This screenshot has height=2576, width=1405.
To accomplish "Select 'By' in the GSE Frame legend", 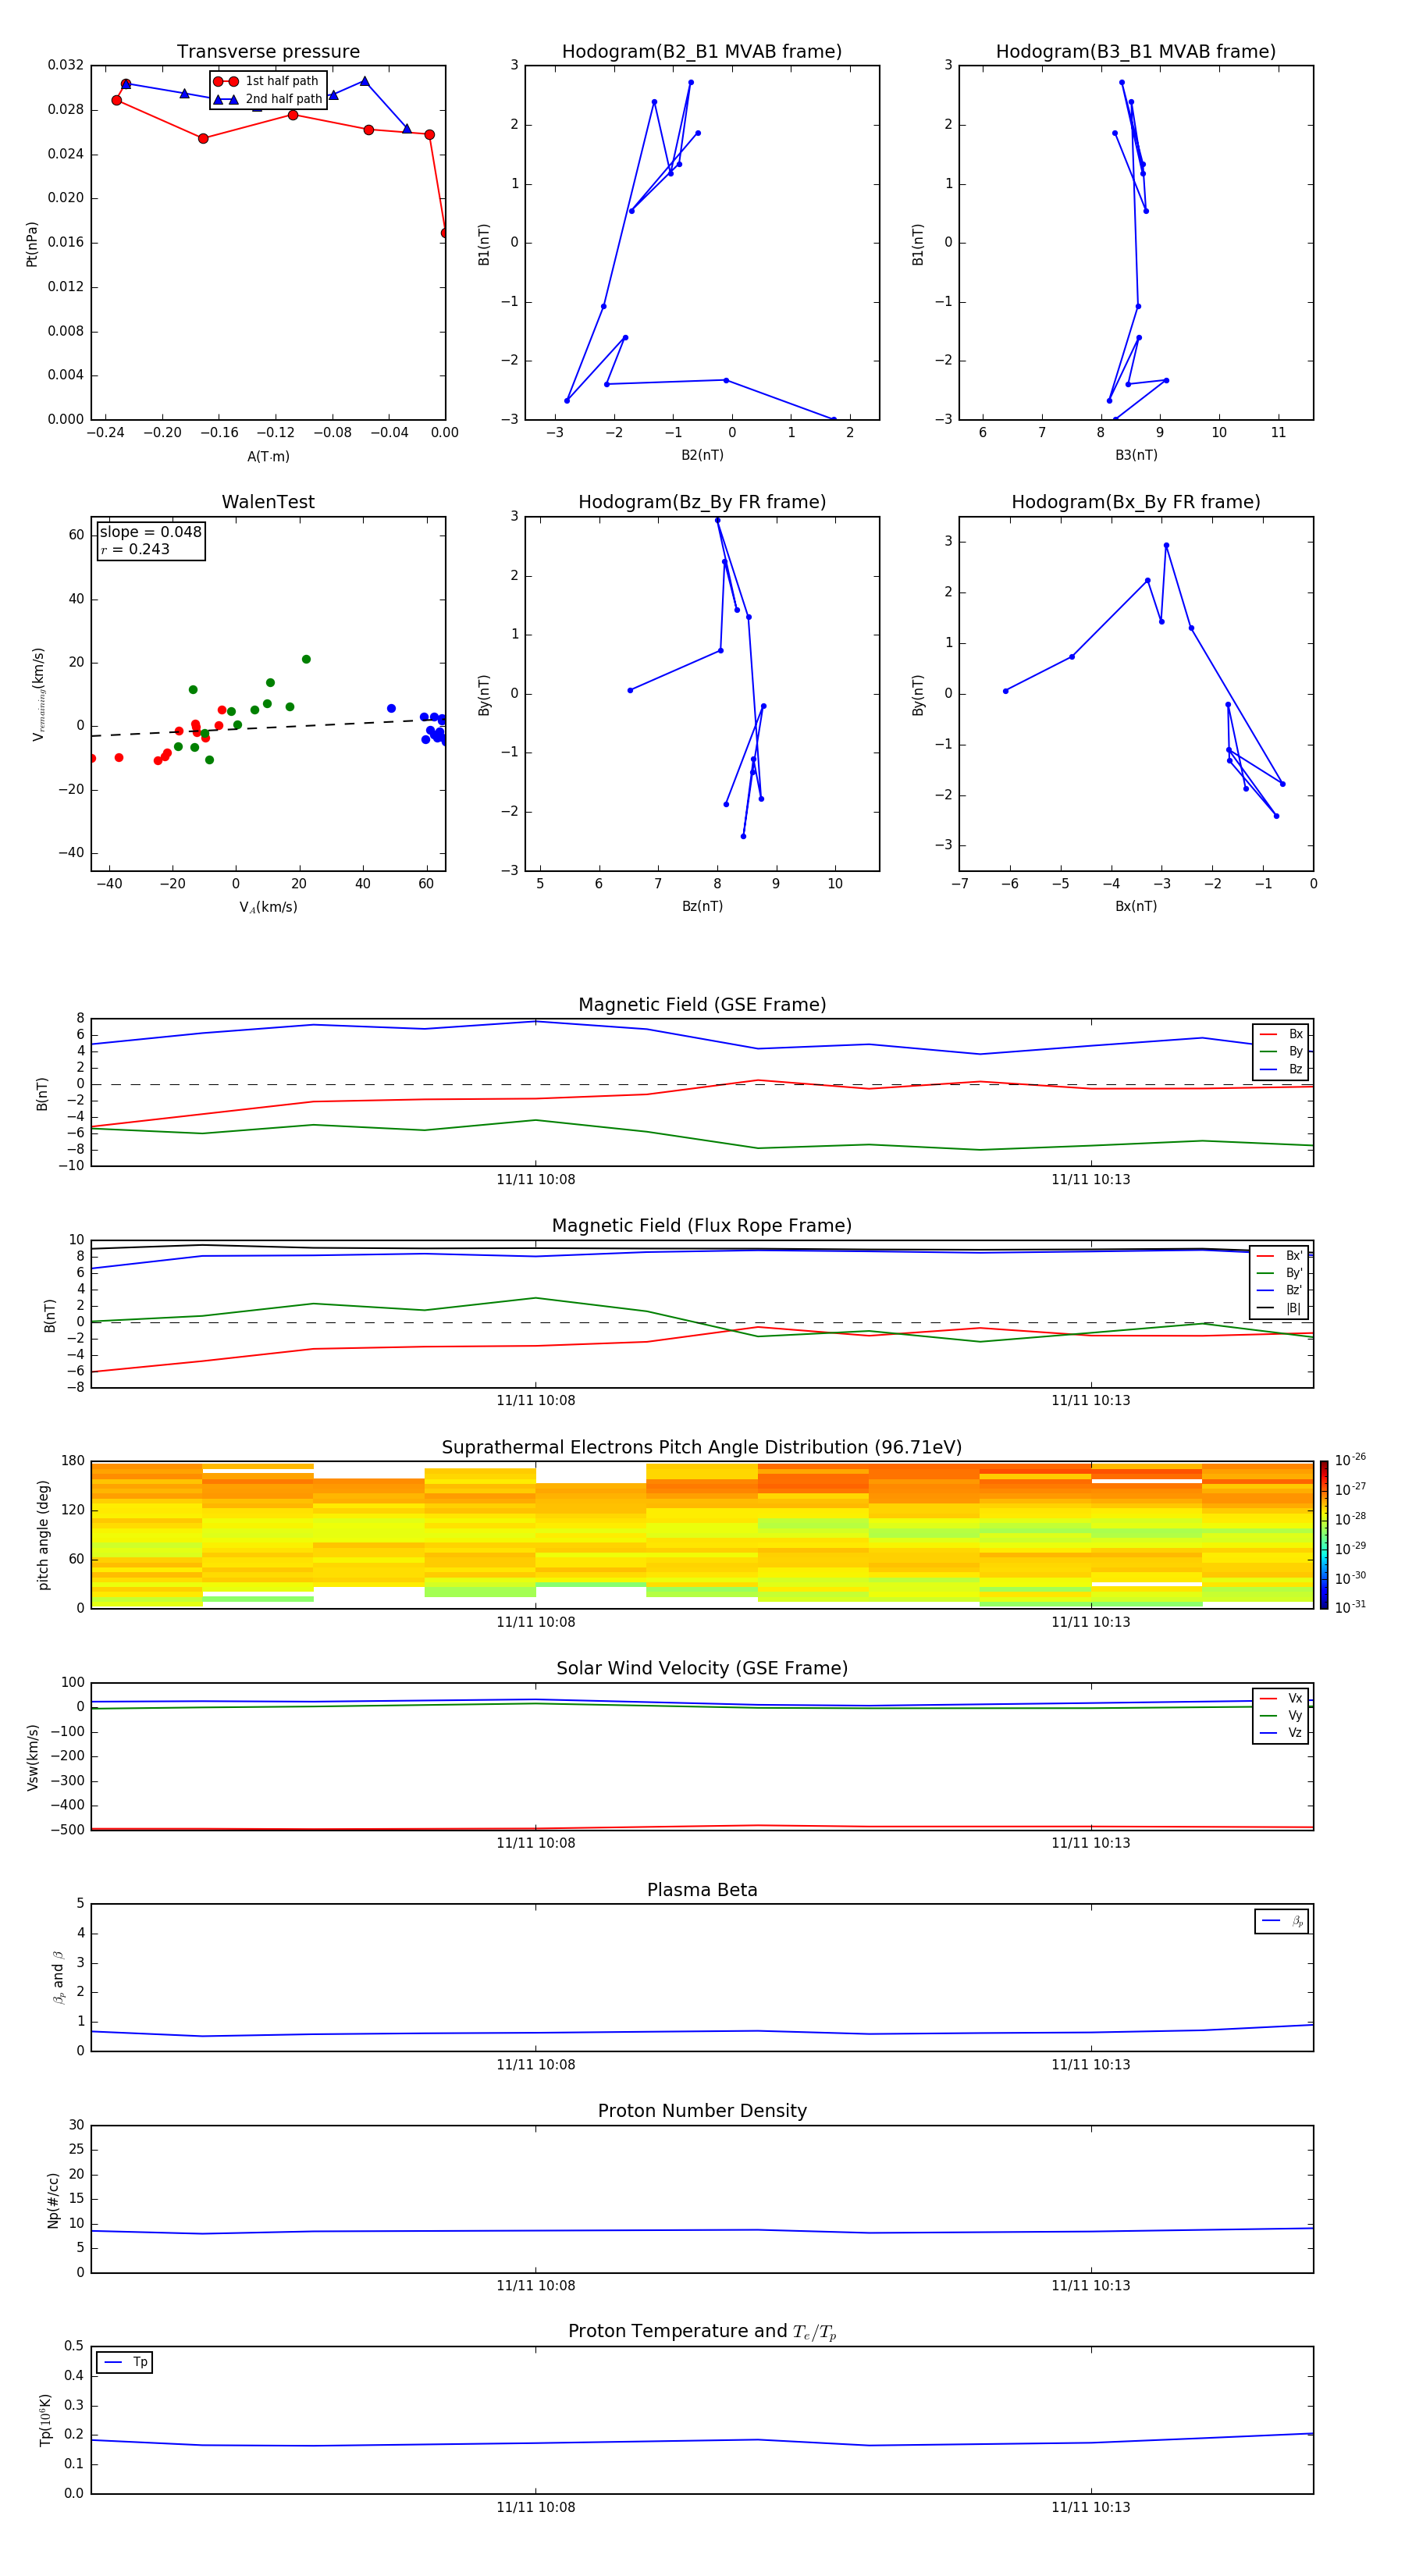I will click(x=1281, y=1051).
